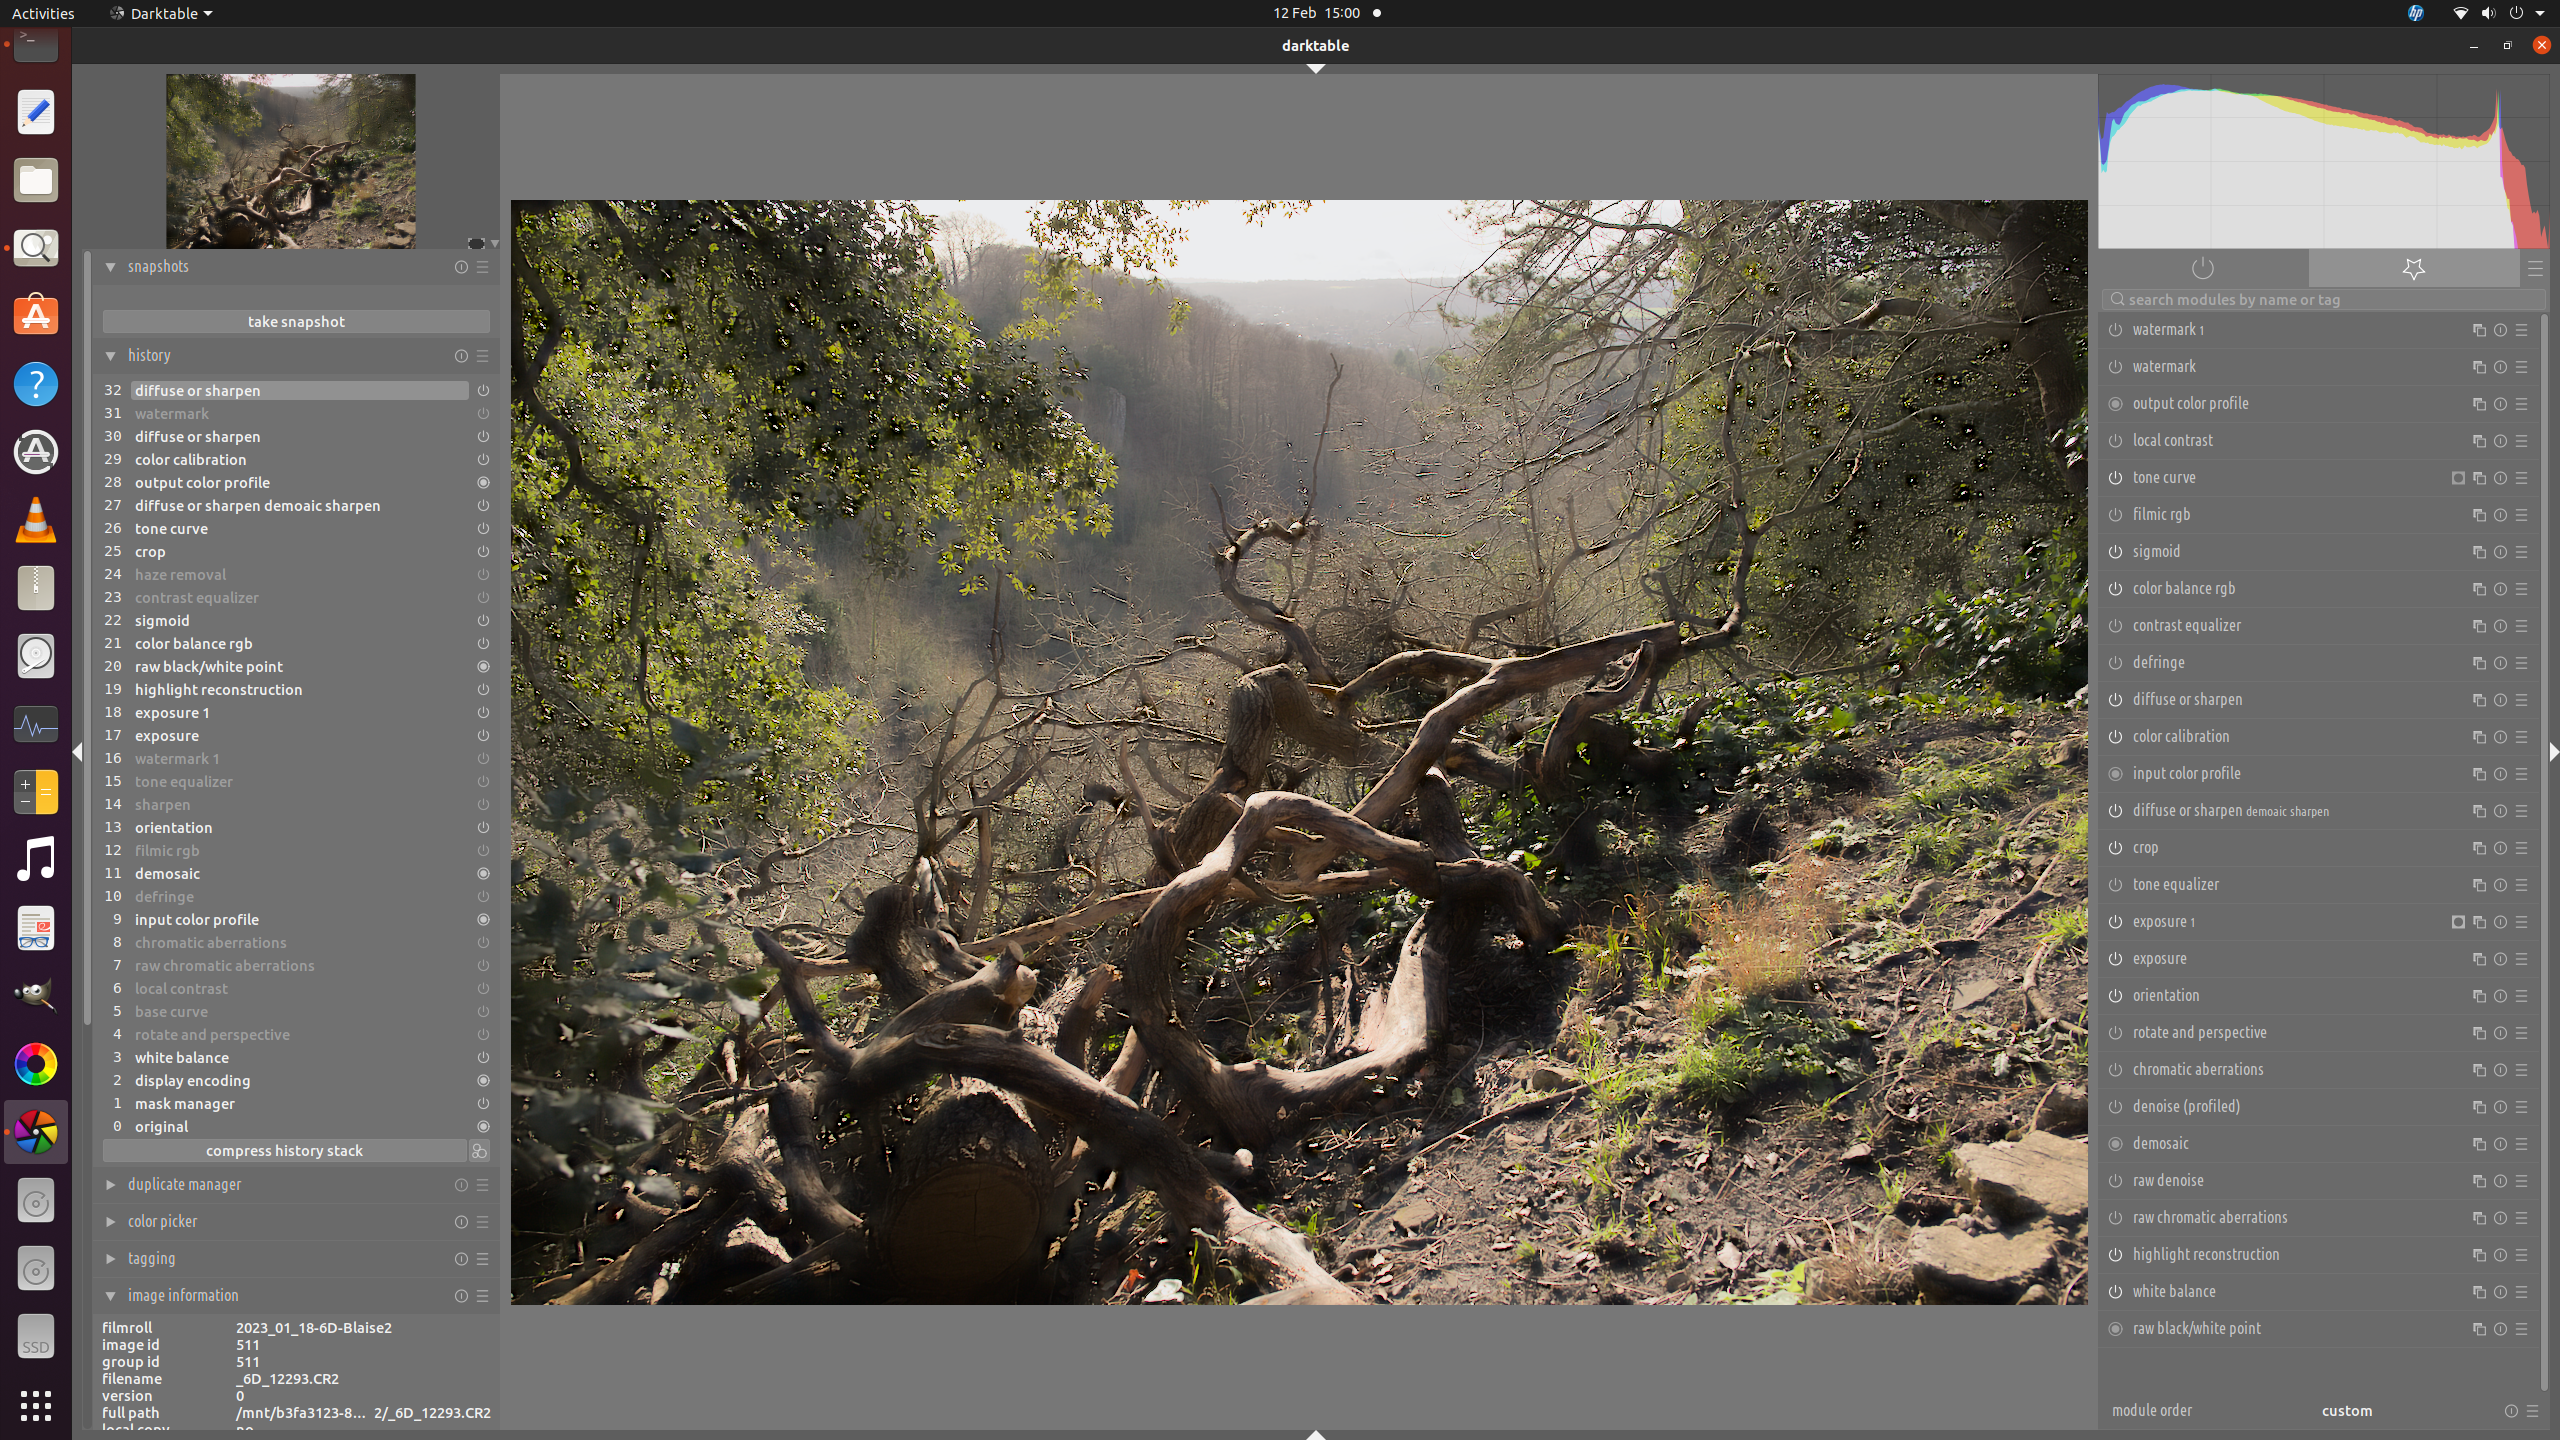The image size is (2560, 1440).
Task: Open presets menu of color balance rgb
Action: (2521, 589)
